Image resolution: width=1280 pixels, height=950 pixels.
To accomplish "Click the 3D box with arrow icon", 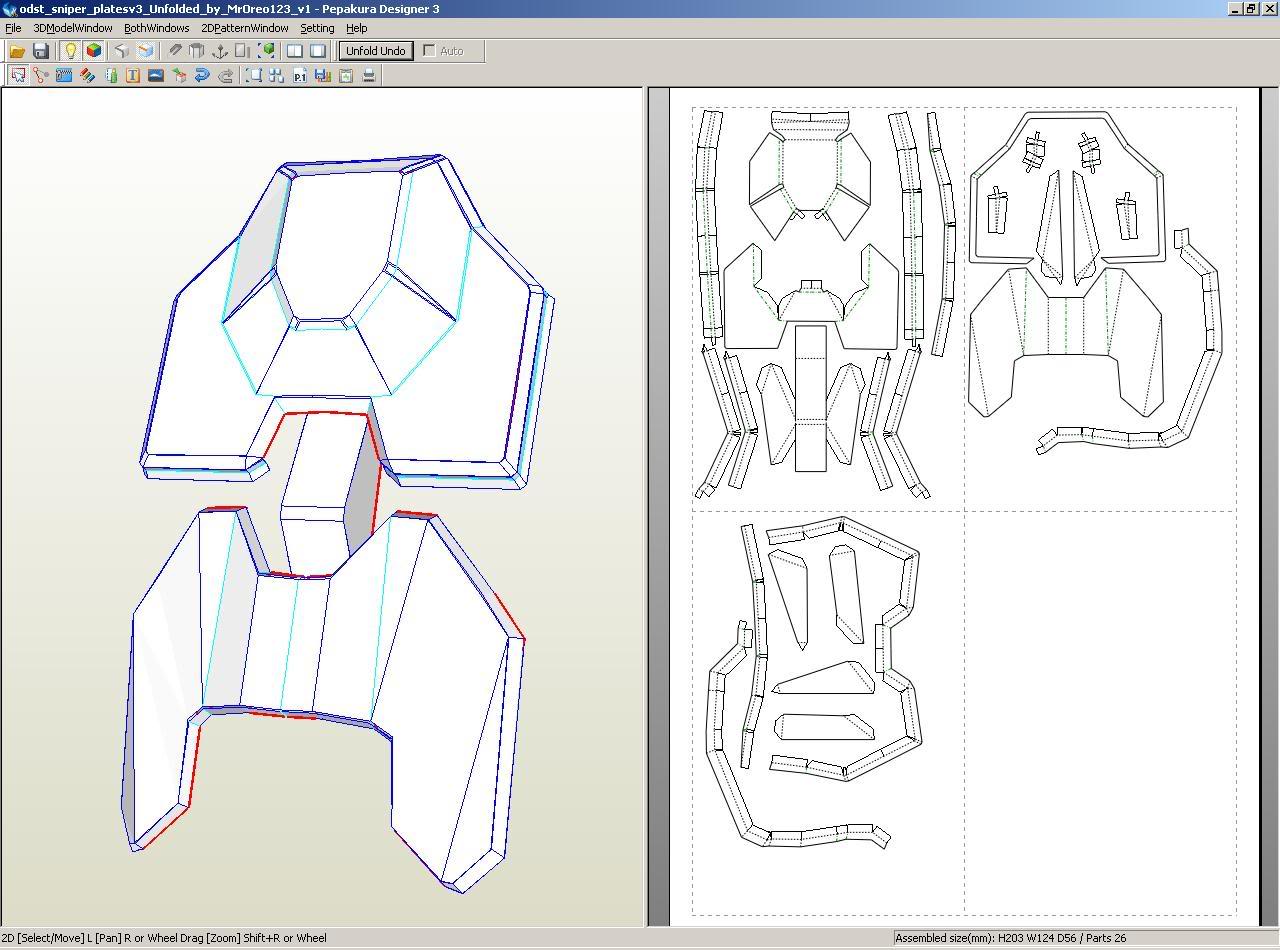I will [179, 75].
